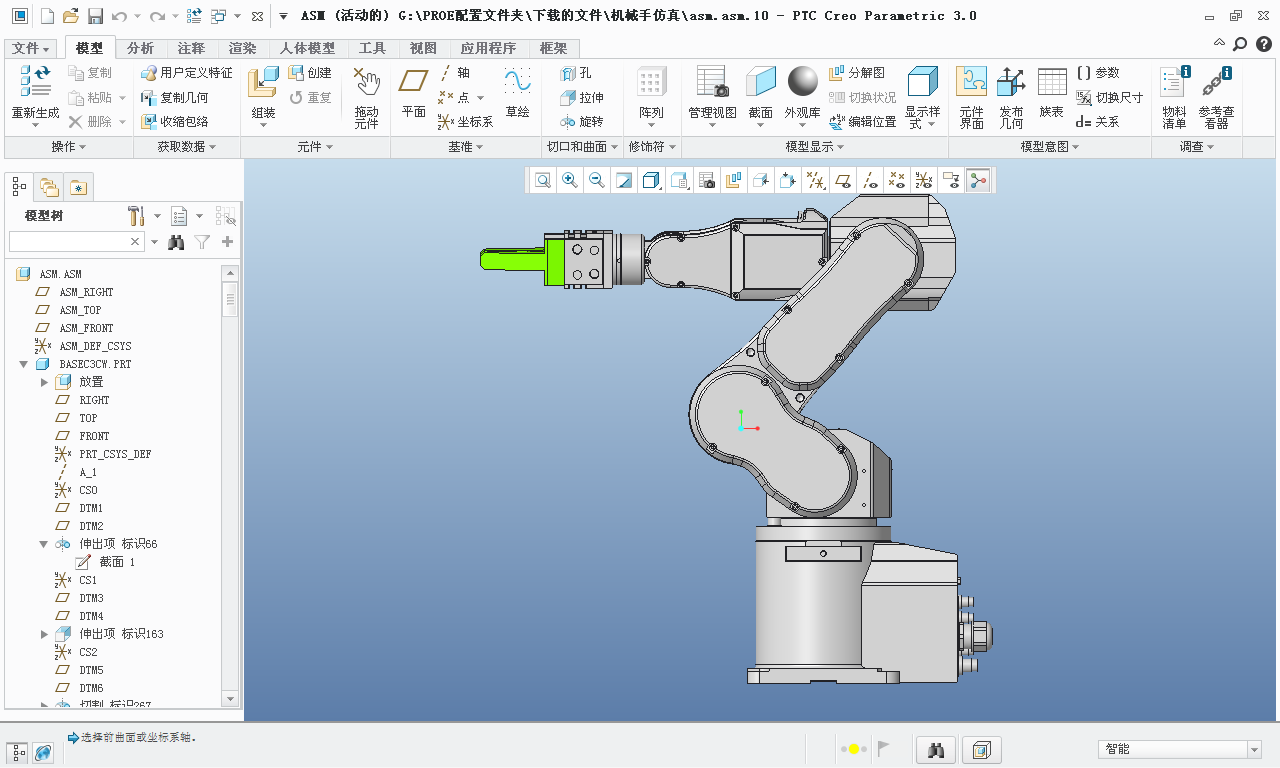Open the 视图 ribbon tab
The height and width of the screenshot is (768, 1280).
tap(423, 48)
